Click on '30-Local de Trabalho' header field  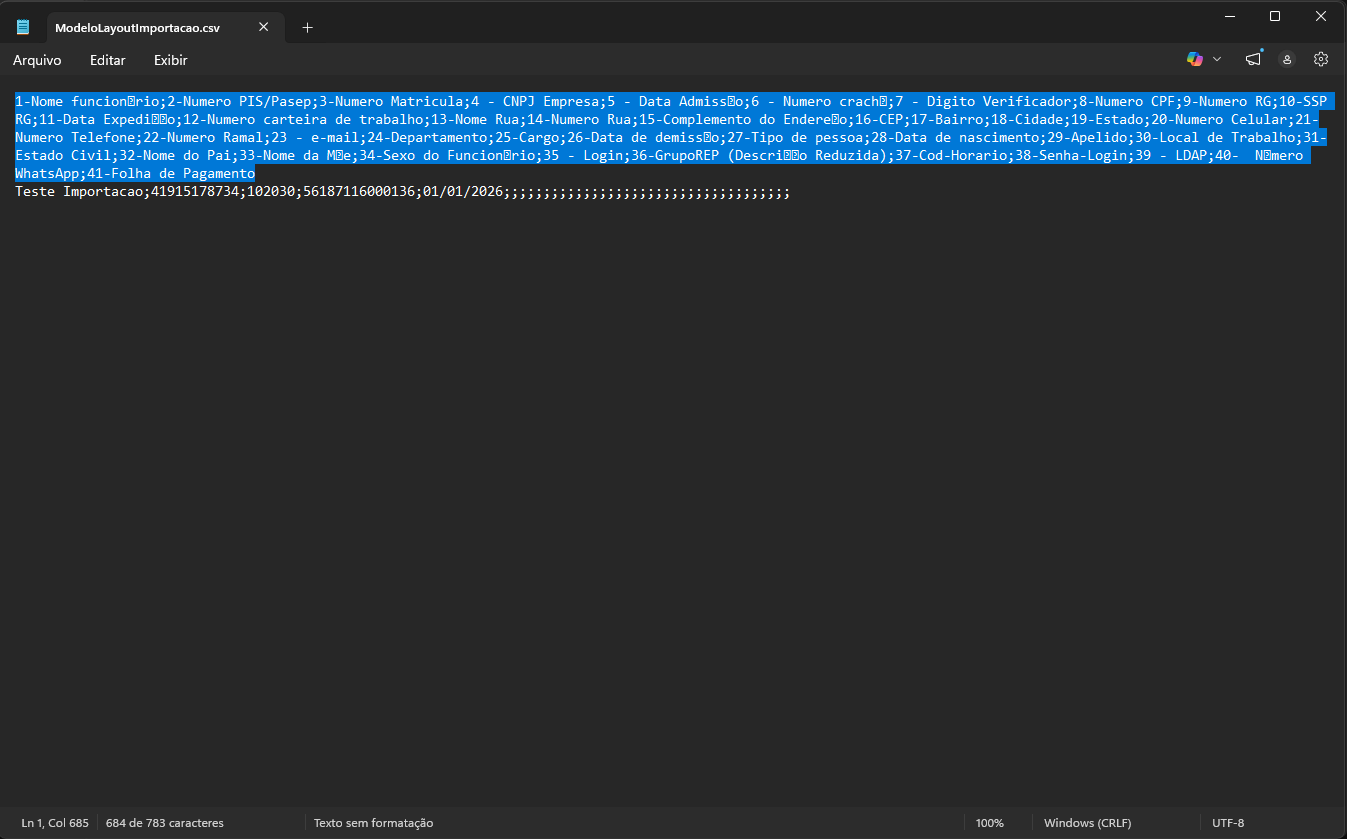(1215, 137)
